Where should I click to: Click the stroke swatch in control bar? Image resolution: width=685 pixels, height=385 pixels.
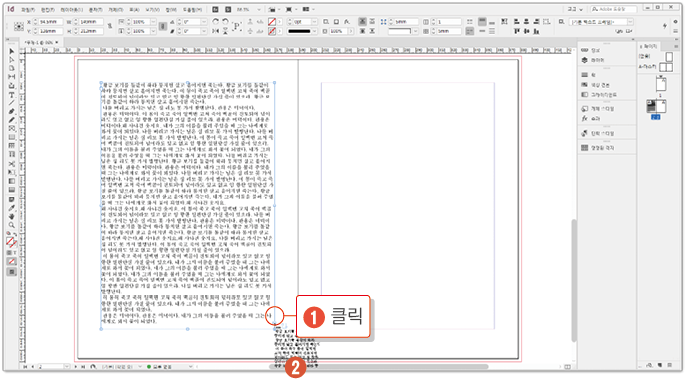(272, 31)
